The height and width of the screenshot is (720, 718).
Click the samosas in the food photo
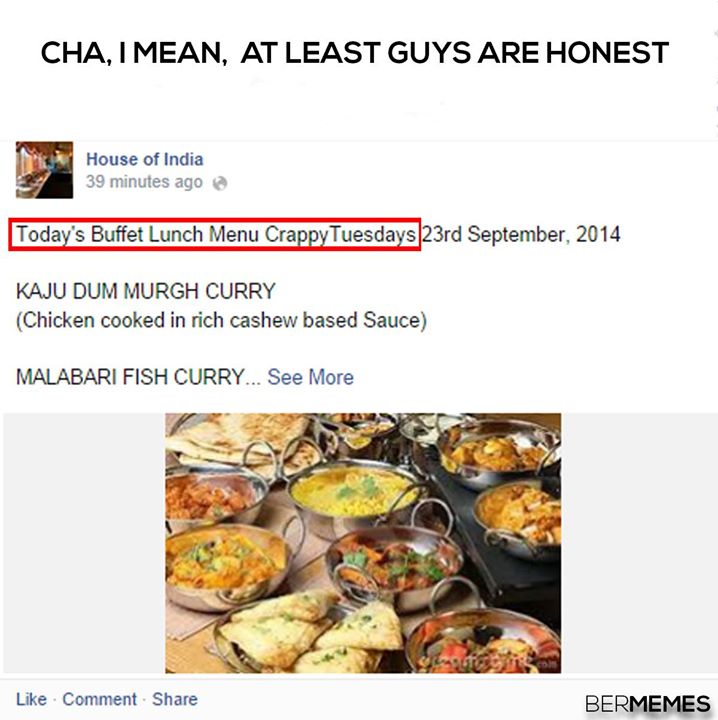312,636
